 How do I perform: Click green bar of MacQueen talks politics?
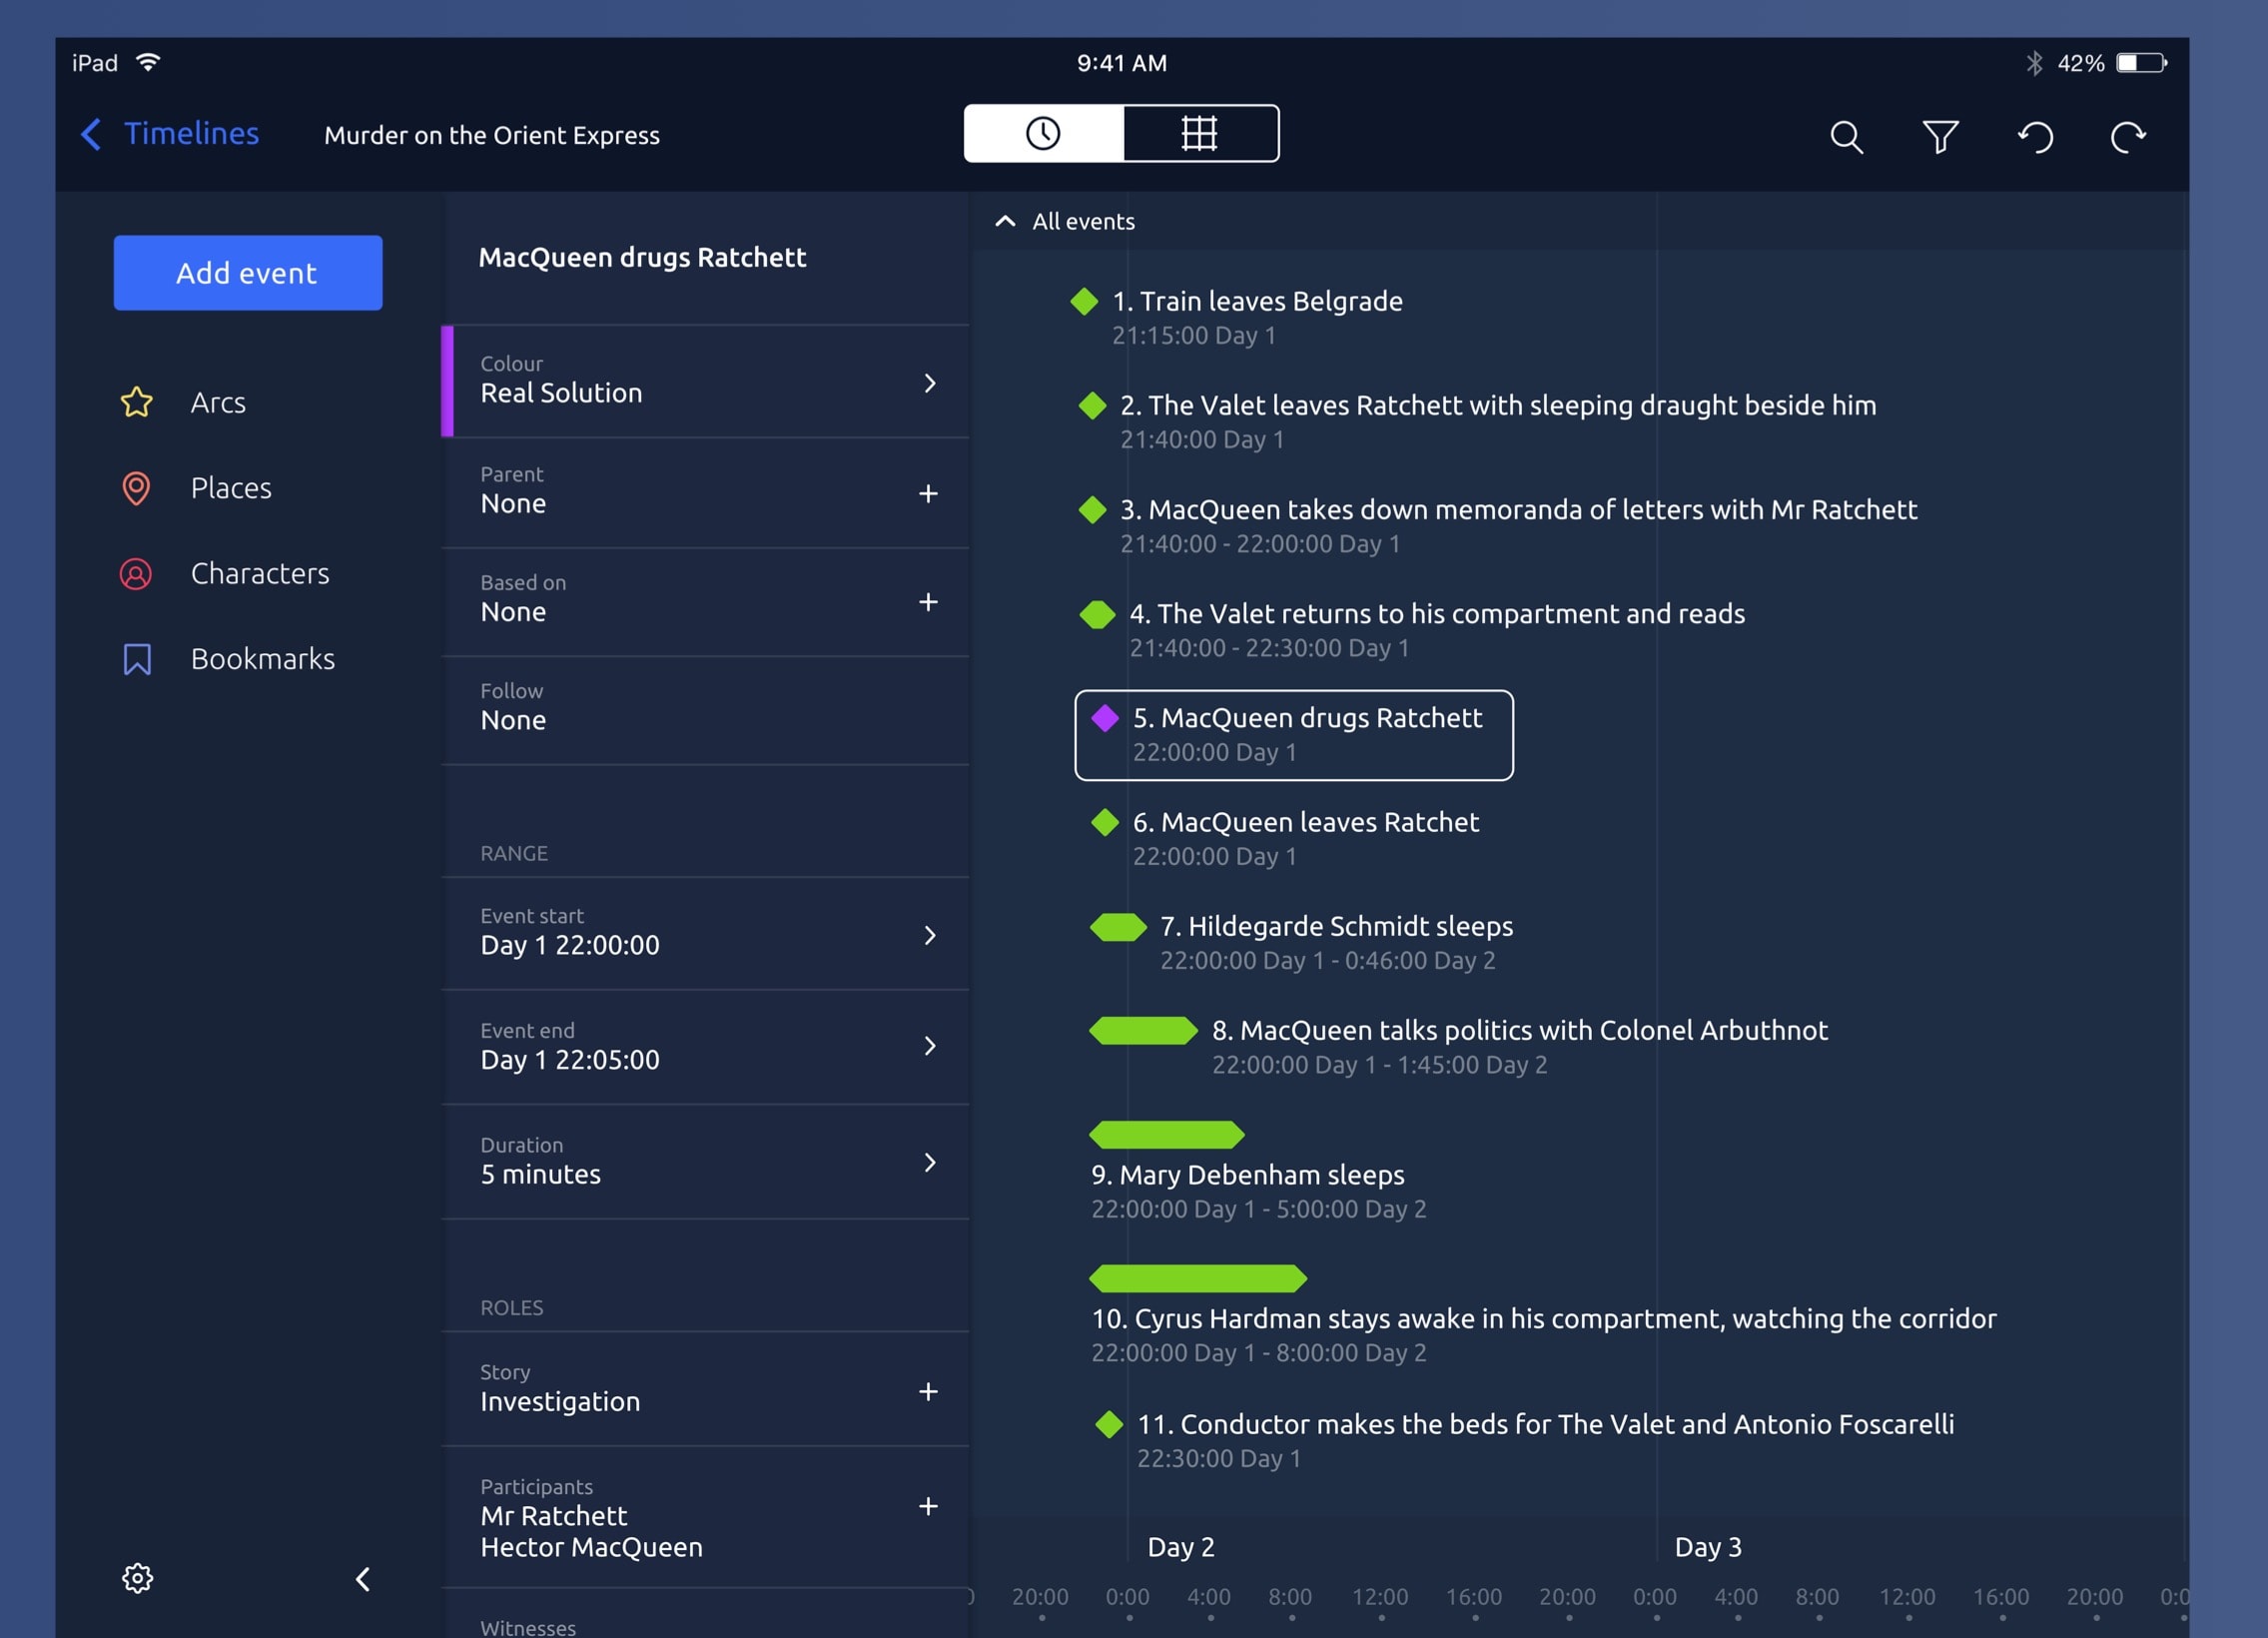(1143, 1030)
